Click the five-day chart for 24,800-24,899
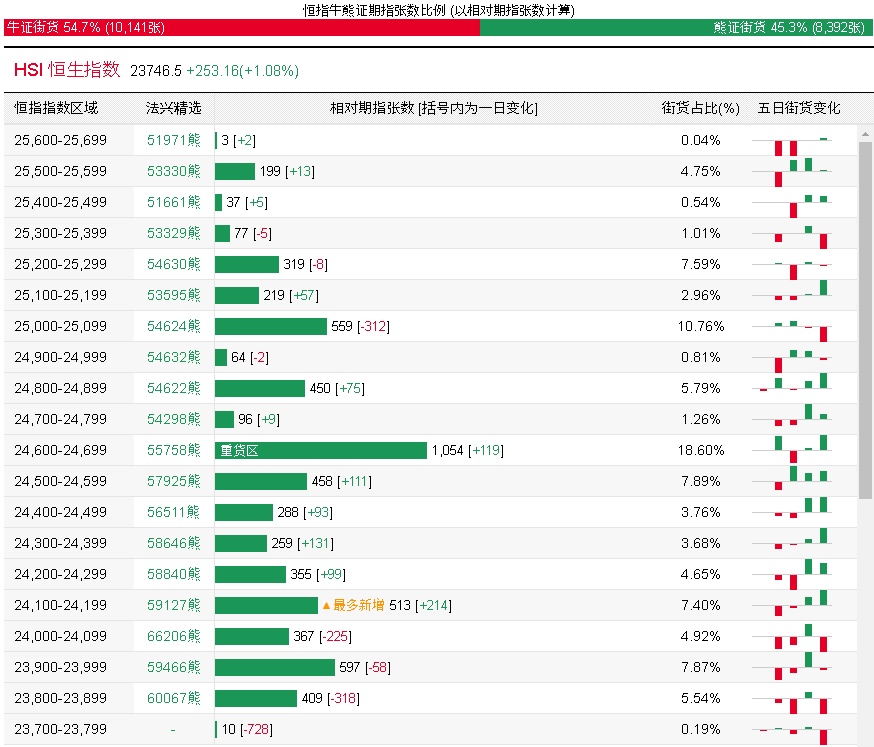The height and width of the screenshot is (747, 874). click(x=792, y=382)
